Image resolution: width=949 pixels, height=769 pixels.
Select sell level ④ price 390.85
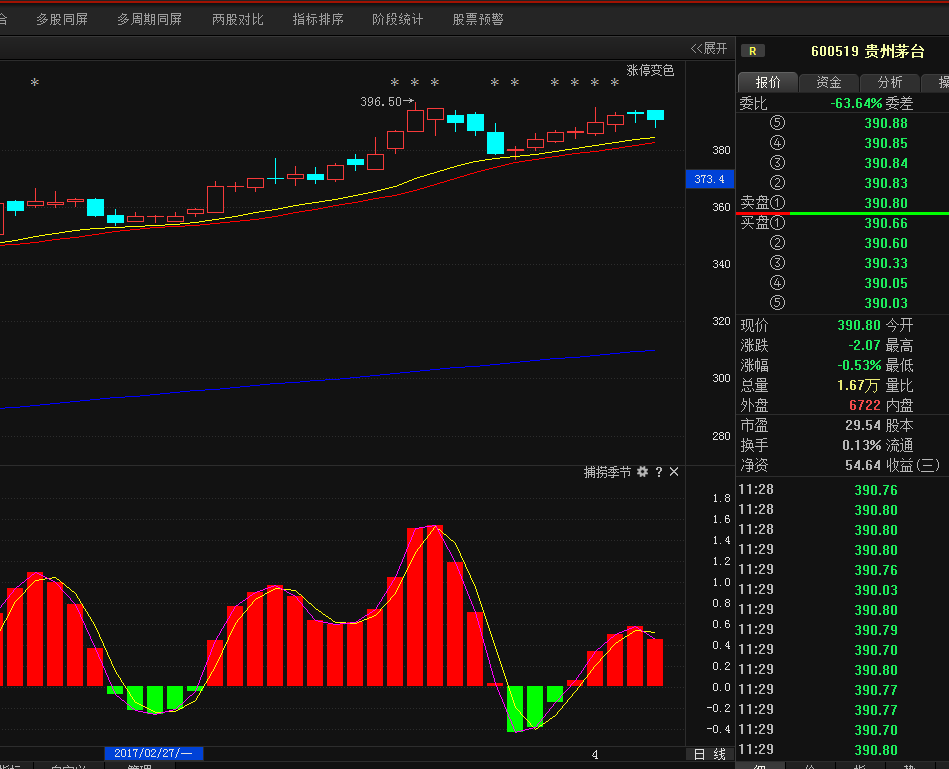[885, 143]
